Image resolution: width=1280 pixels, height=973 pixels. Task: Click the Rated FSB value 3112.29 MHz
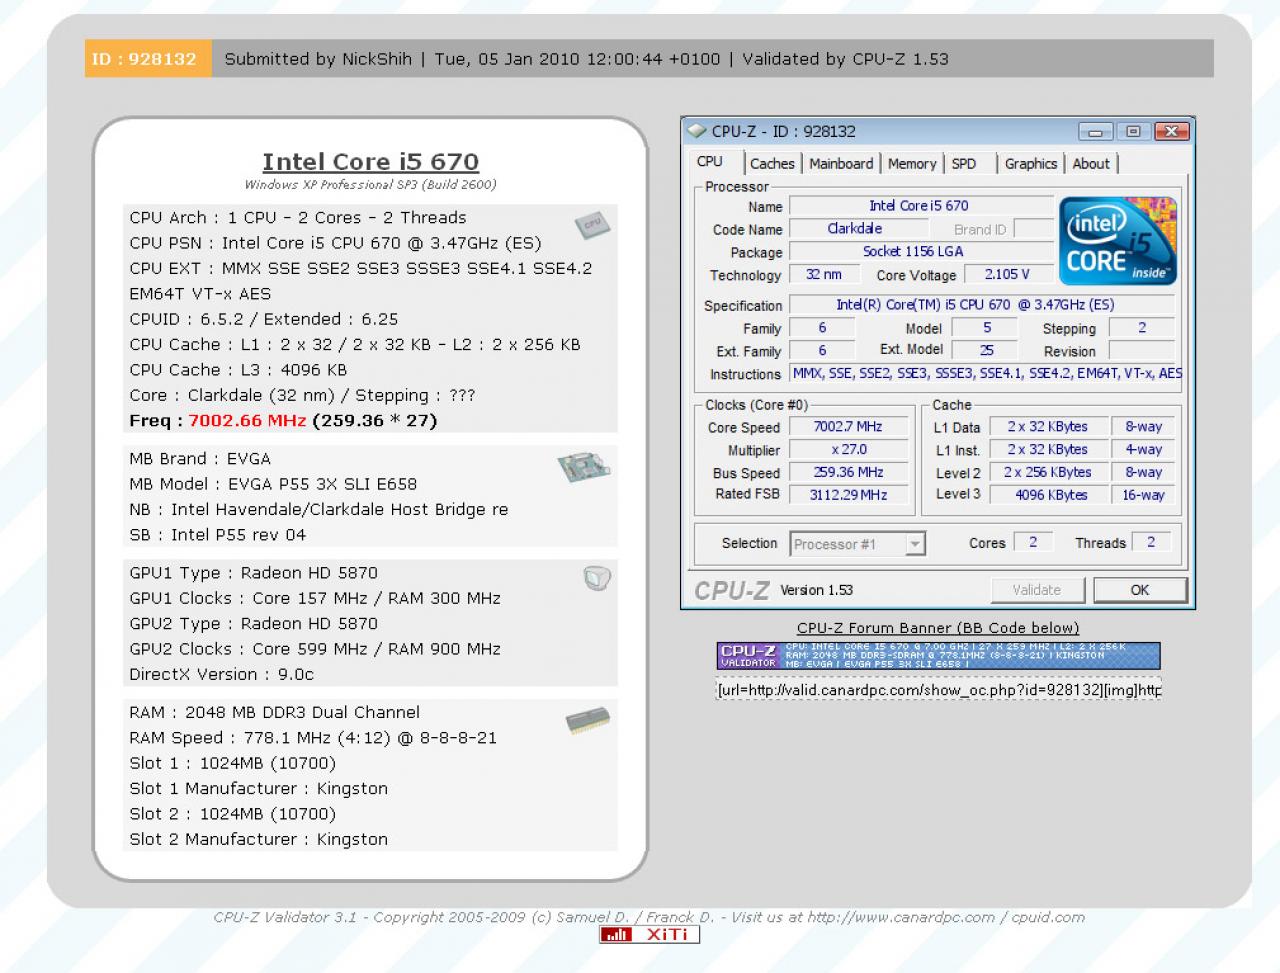(x=848, y=495)
